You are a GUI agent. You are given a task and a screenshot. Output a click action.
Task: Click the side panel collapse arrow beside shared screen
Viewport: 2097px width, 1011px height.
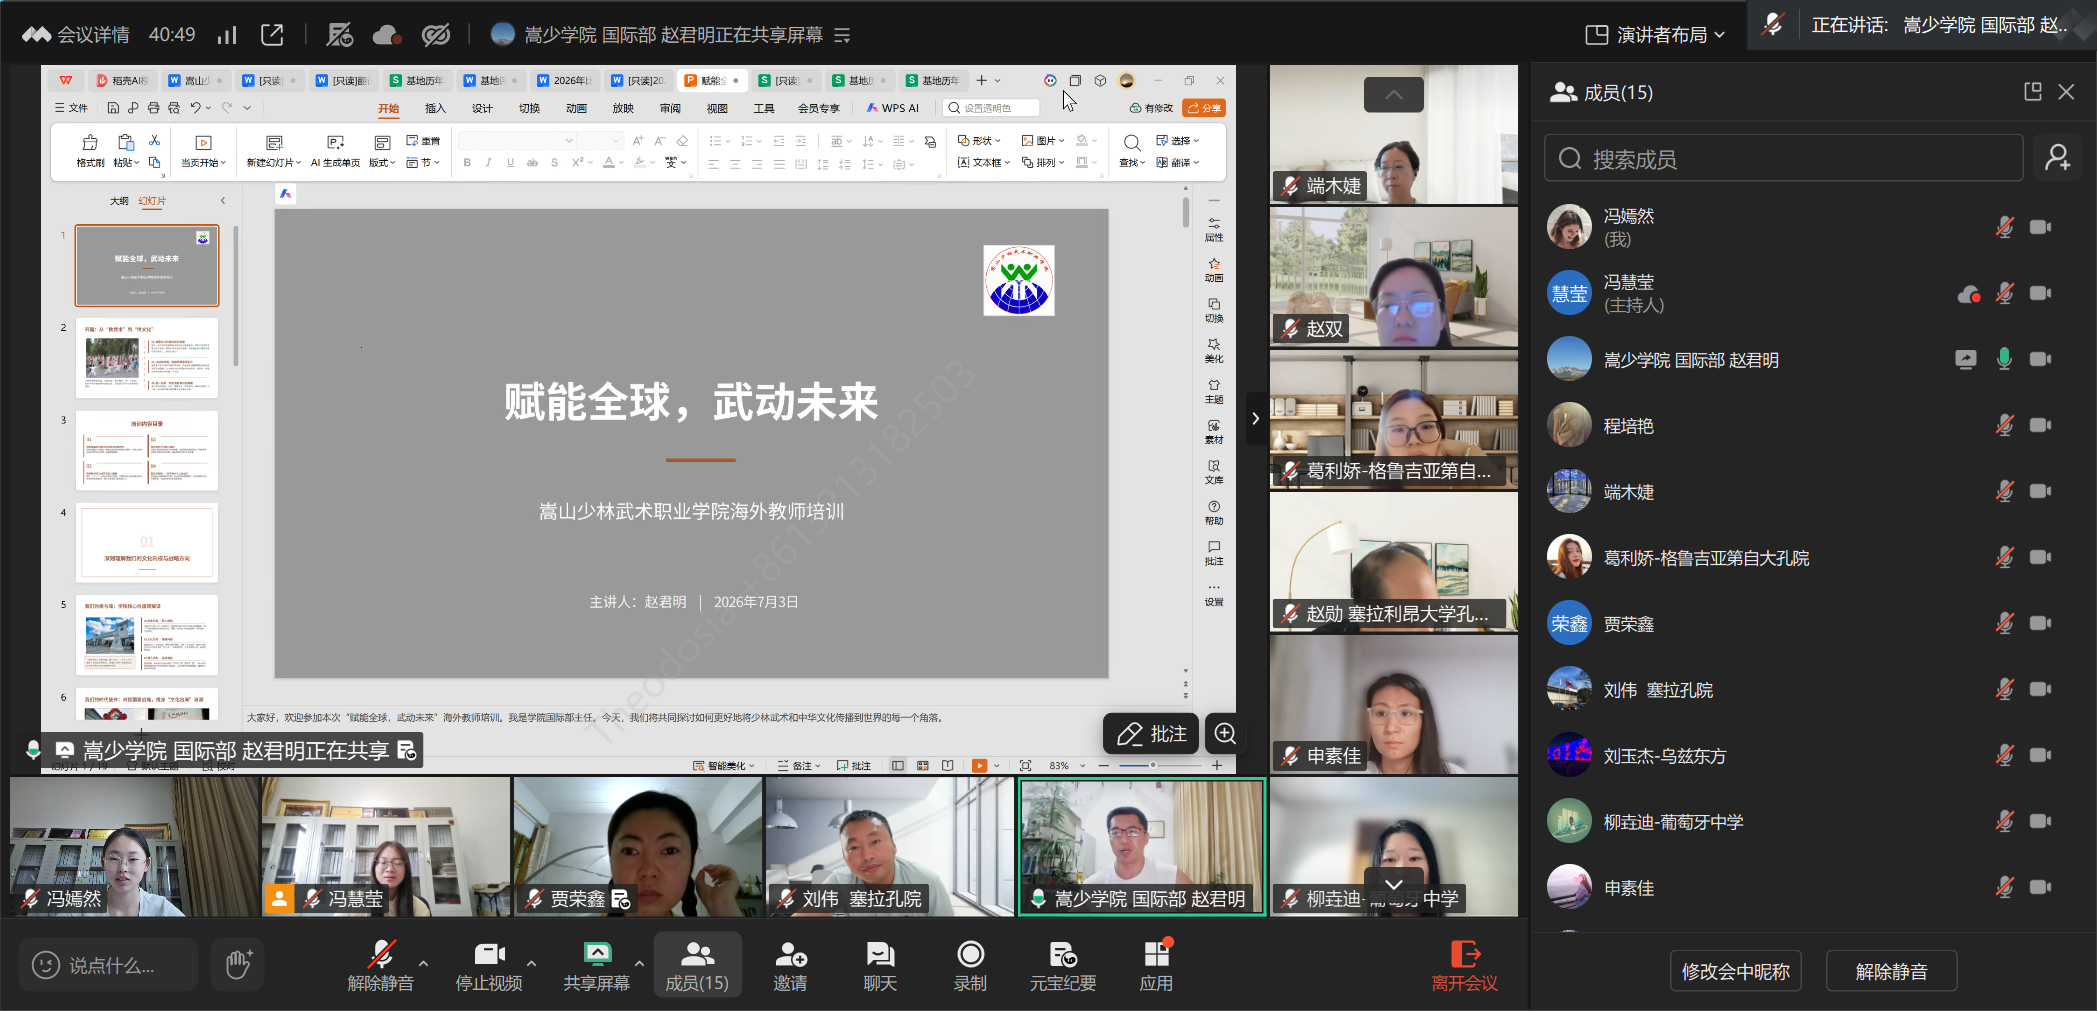pyautogui.click(x=1255, y=419)
